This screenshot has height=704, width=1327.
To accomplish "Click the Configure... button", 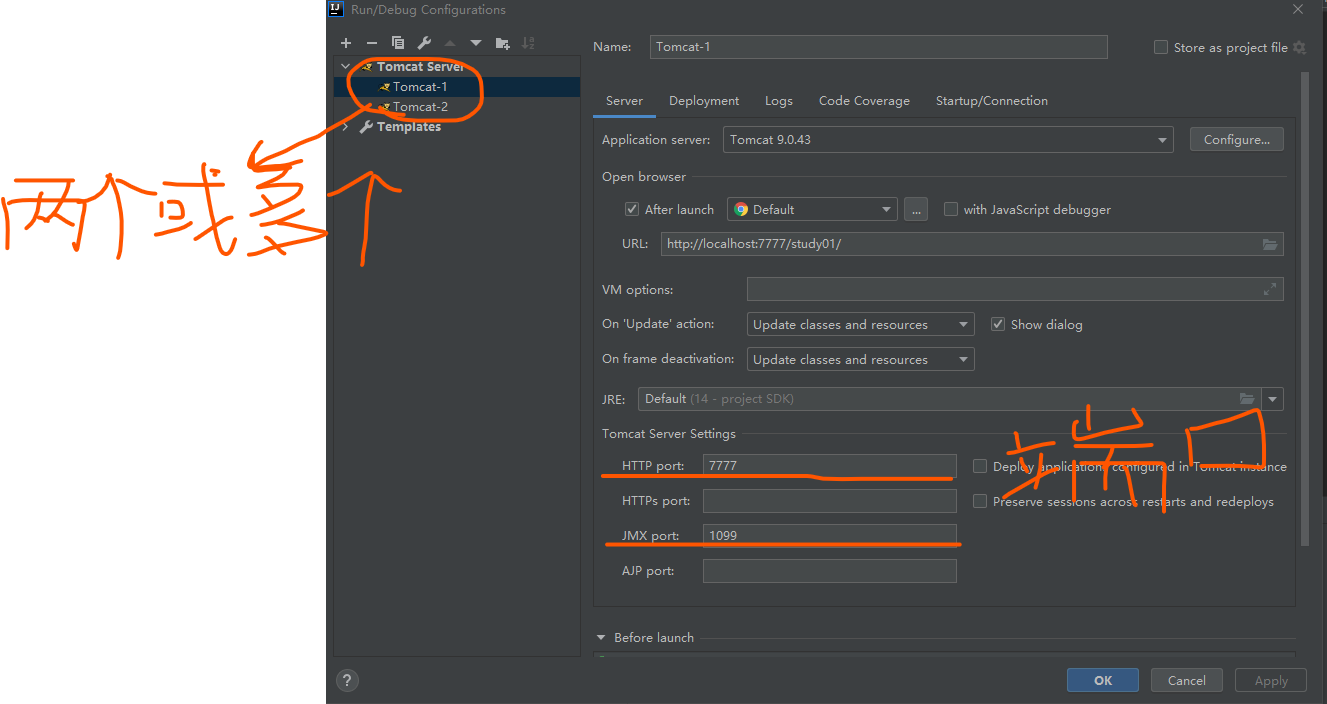I will [x=1237, y=140].
